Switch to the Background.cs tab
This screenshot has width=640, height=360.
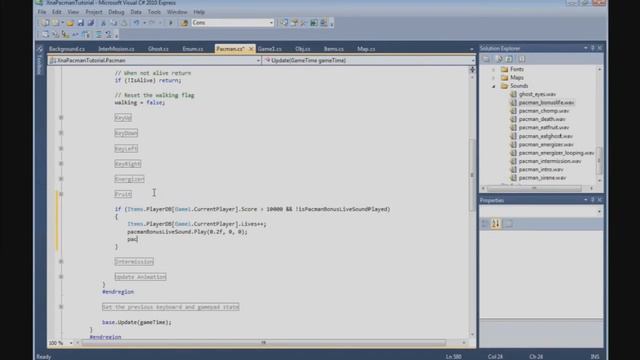[67, 49]
